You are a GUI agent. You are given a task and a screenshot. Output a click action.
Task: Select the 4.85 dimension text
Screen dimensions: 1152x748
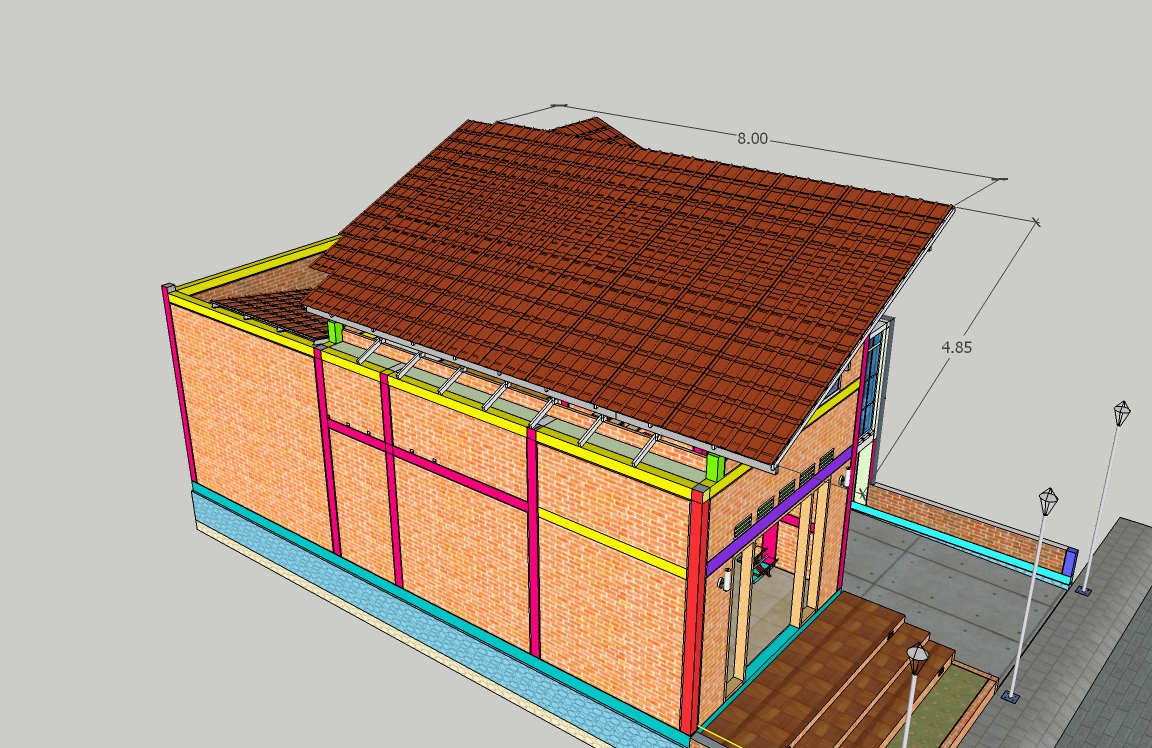tap(956, 348)
